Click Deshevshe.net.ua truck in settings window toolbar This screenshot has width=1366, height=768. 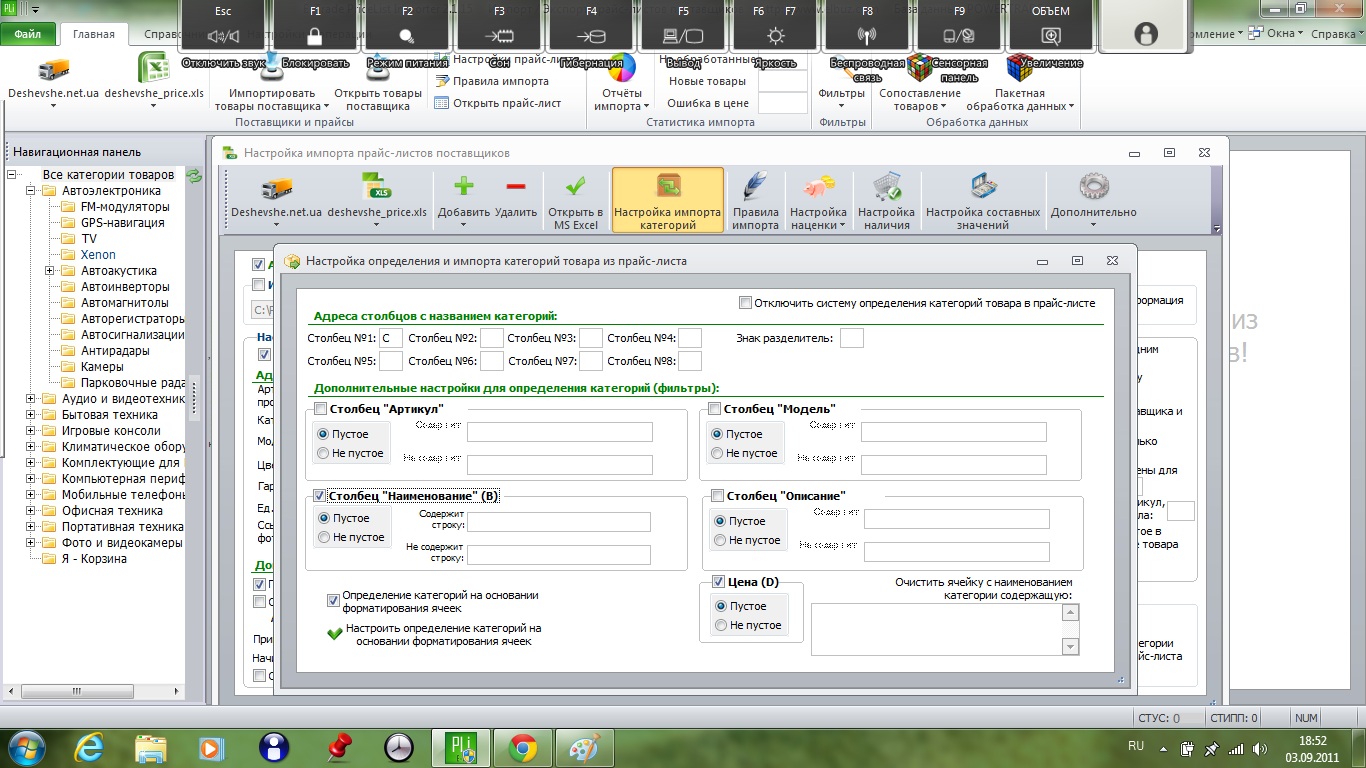pos(276,188)
